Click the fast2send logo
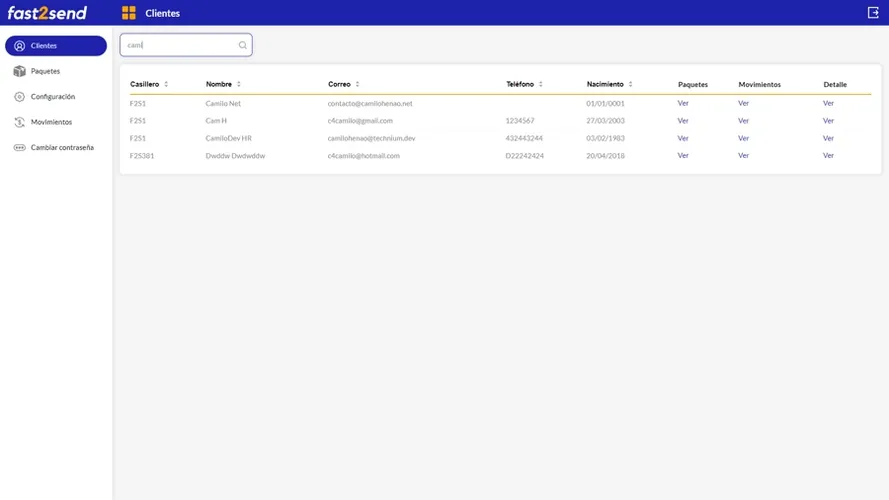 tap(47, 13)
